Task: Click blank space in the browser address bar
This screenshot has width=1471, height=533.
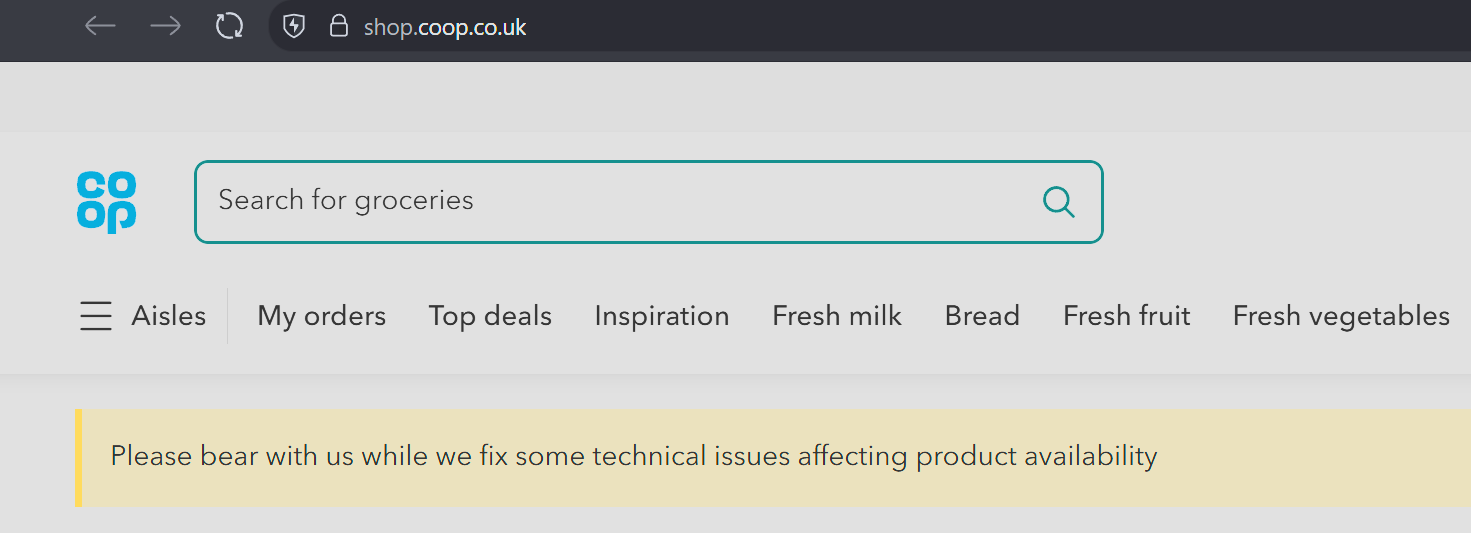Action: click(x=1000, y=26)
